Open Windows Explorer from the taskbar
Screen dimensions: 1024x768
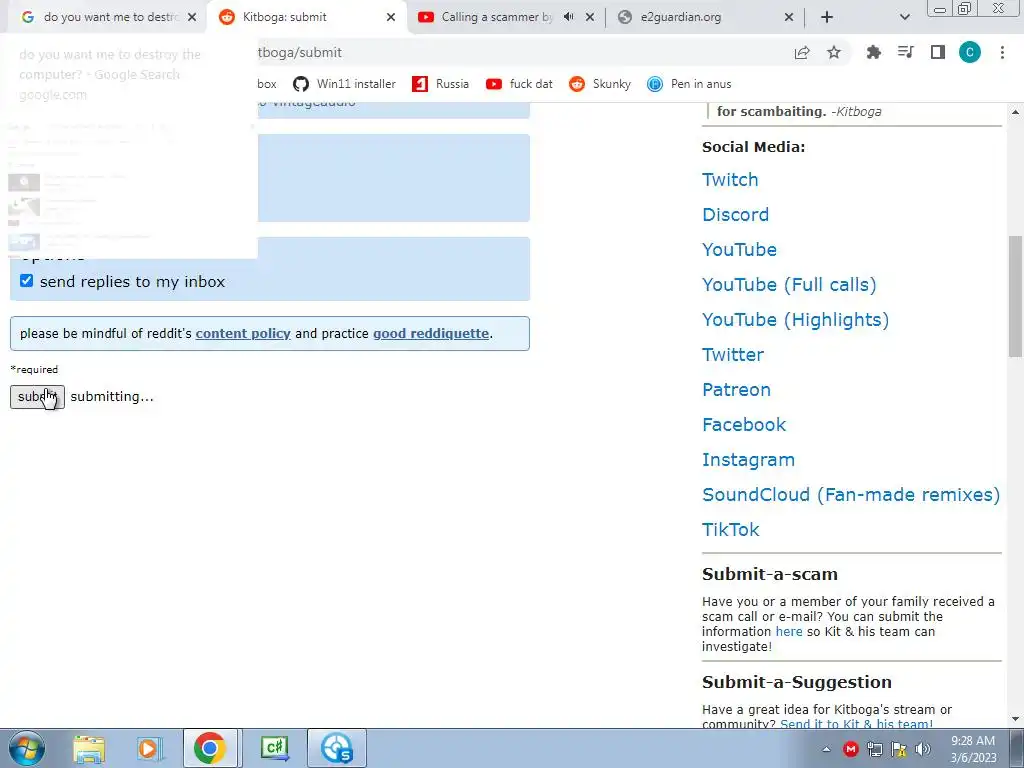89,748
